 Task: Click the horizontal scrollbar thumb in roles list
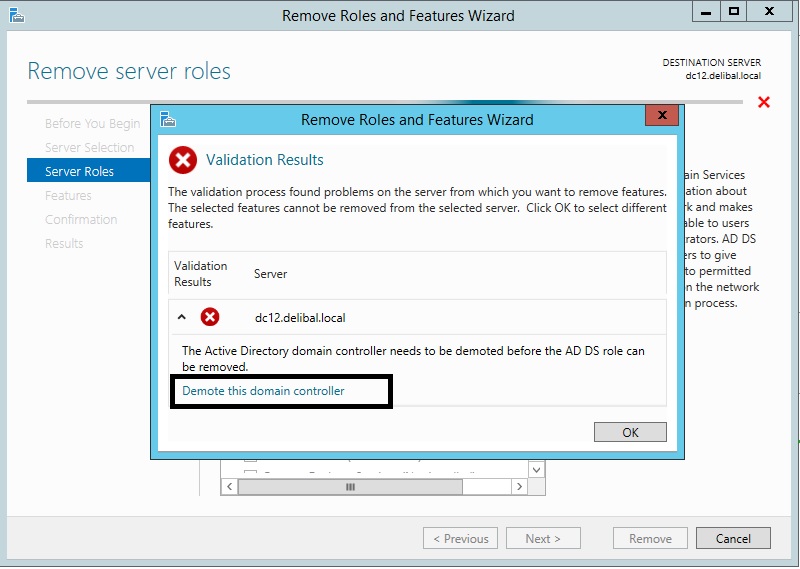pyautogui.click(x=350, y=487)
